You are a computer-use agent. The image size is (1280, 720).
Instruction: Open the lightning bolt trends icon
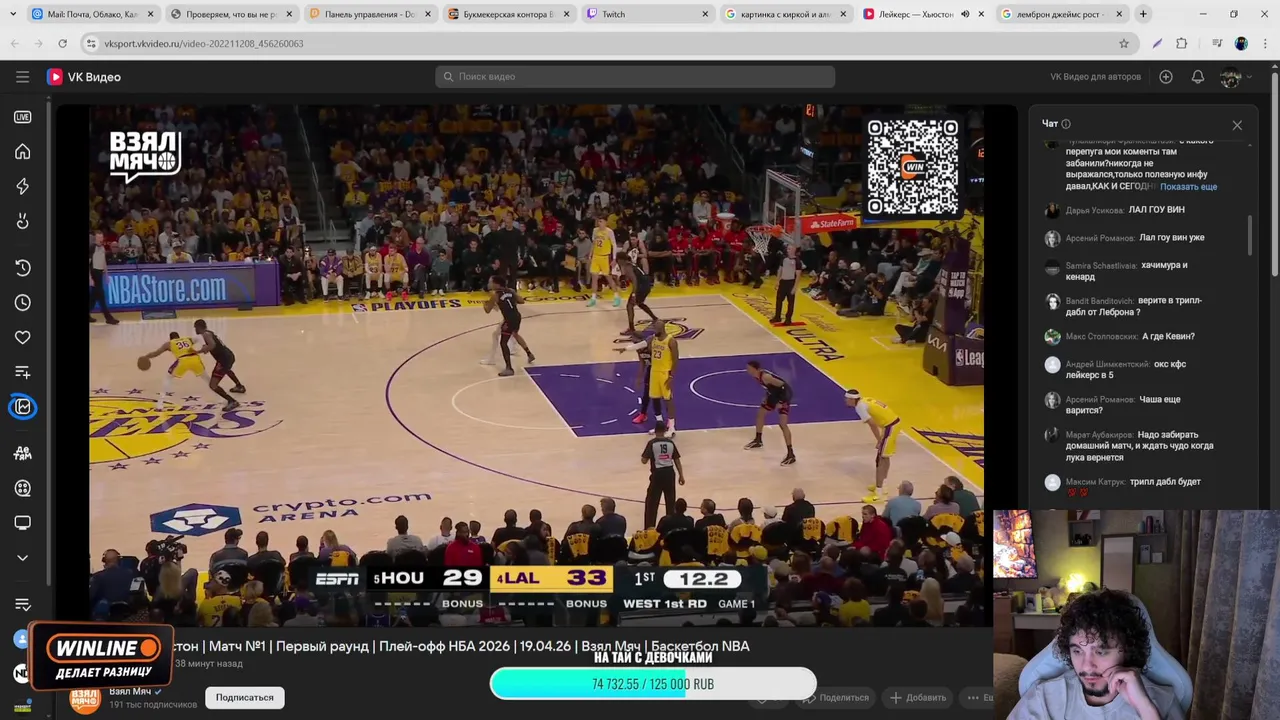22,187
